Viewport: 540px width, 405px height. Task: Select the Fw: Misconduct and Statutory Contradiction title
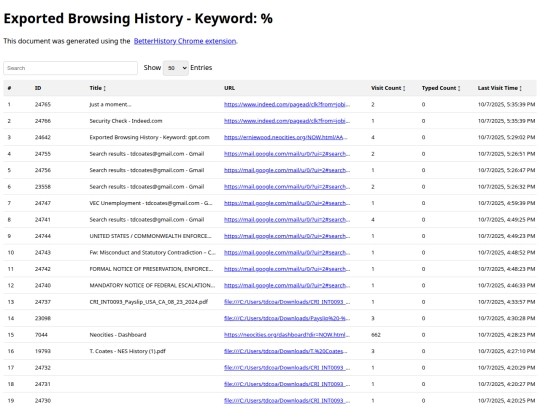tap(152, 252)
